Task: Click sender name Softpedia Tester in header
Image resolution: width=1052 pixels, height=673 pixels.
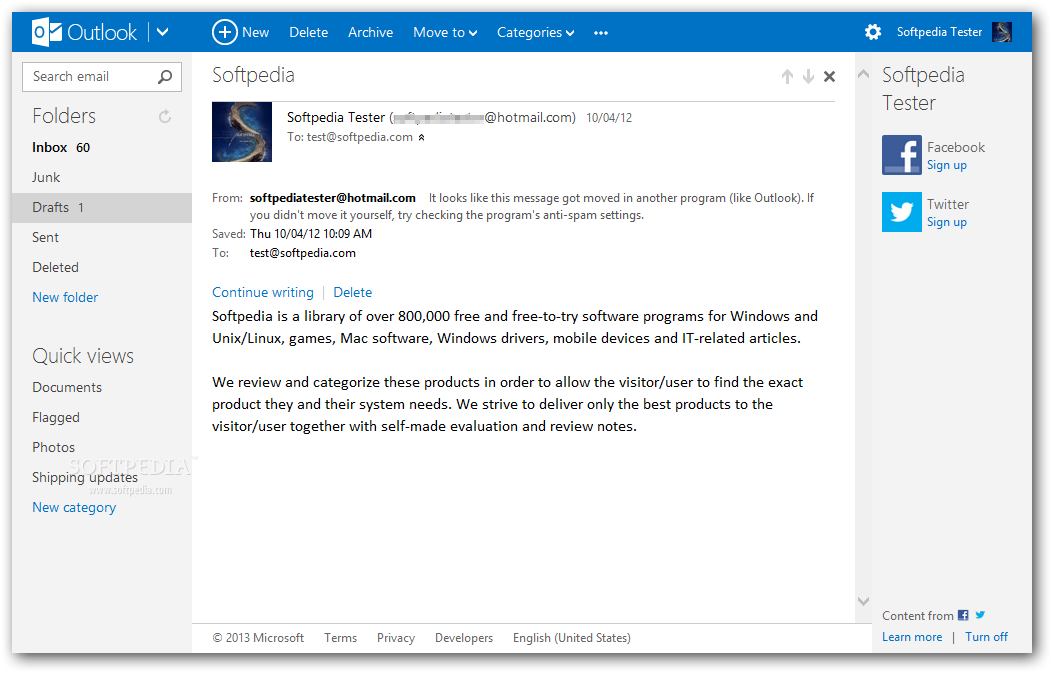Action: 335,117
